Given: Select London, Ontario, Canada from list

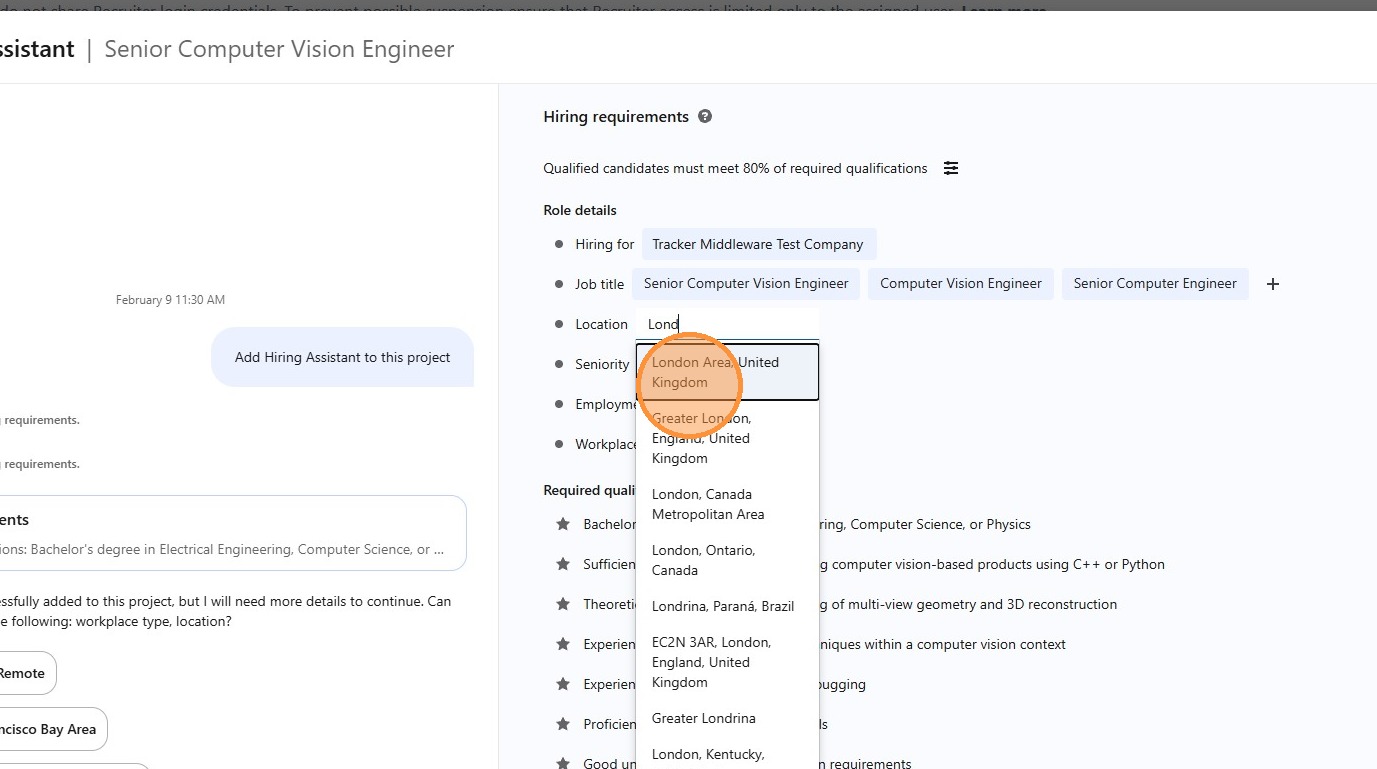Looking at the screenshot, I should pos(727,560).
